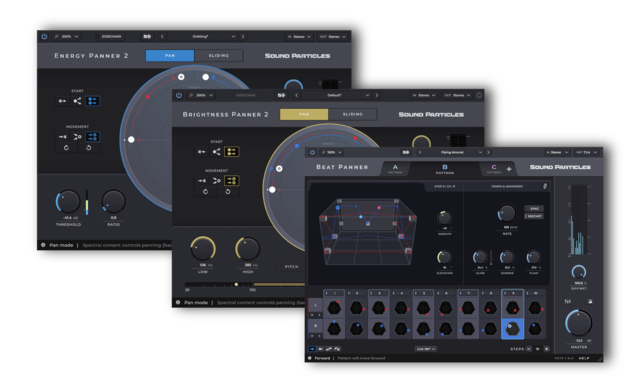This screenshot has height=377, width=640.
Task: Go to previous preset in Energy Panner
Action: (162, 36)
